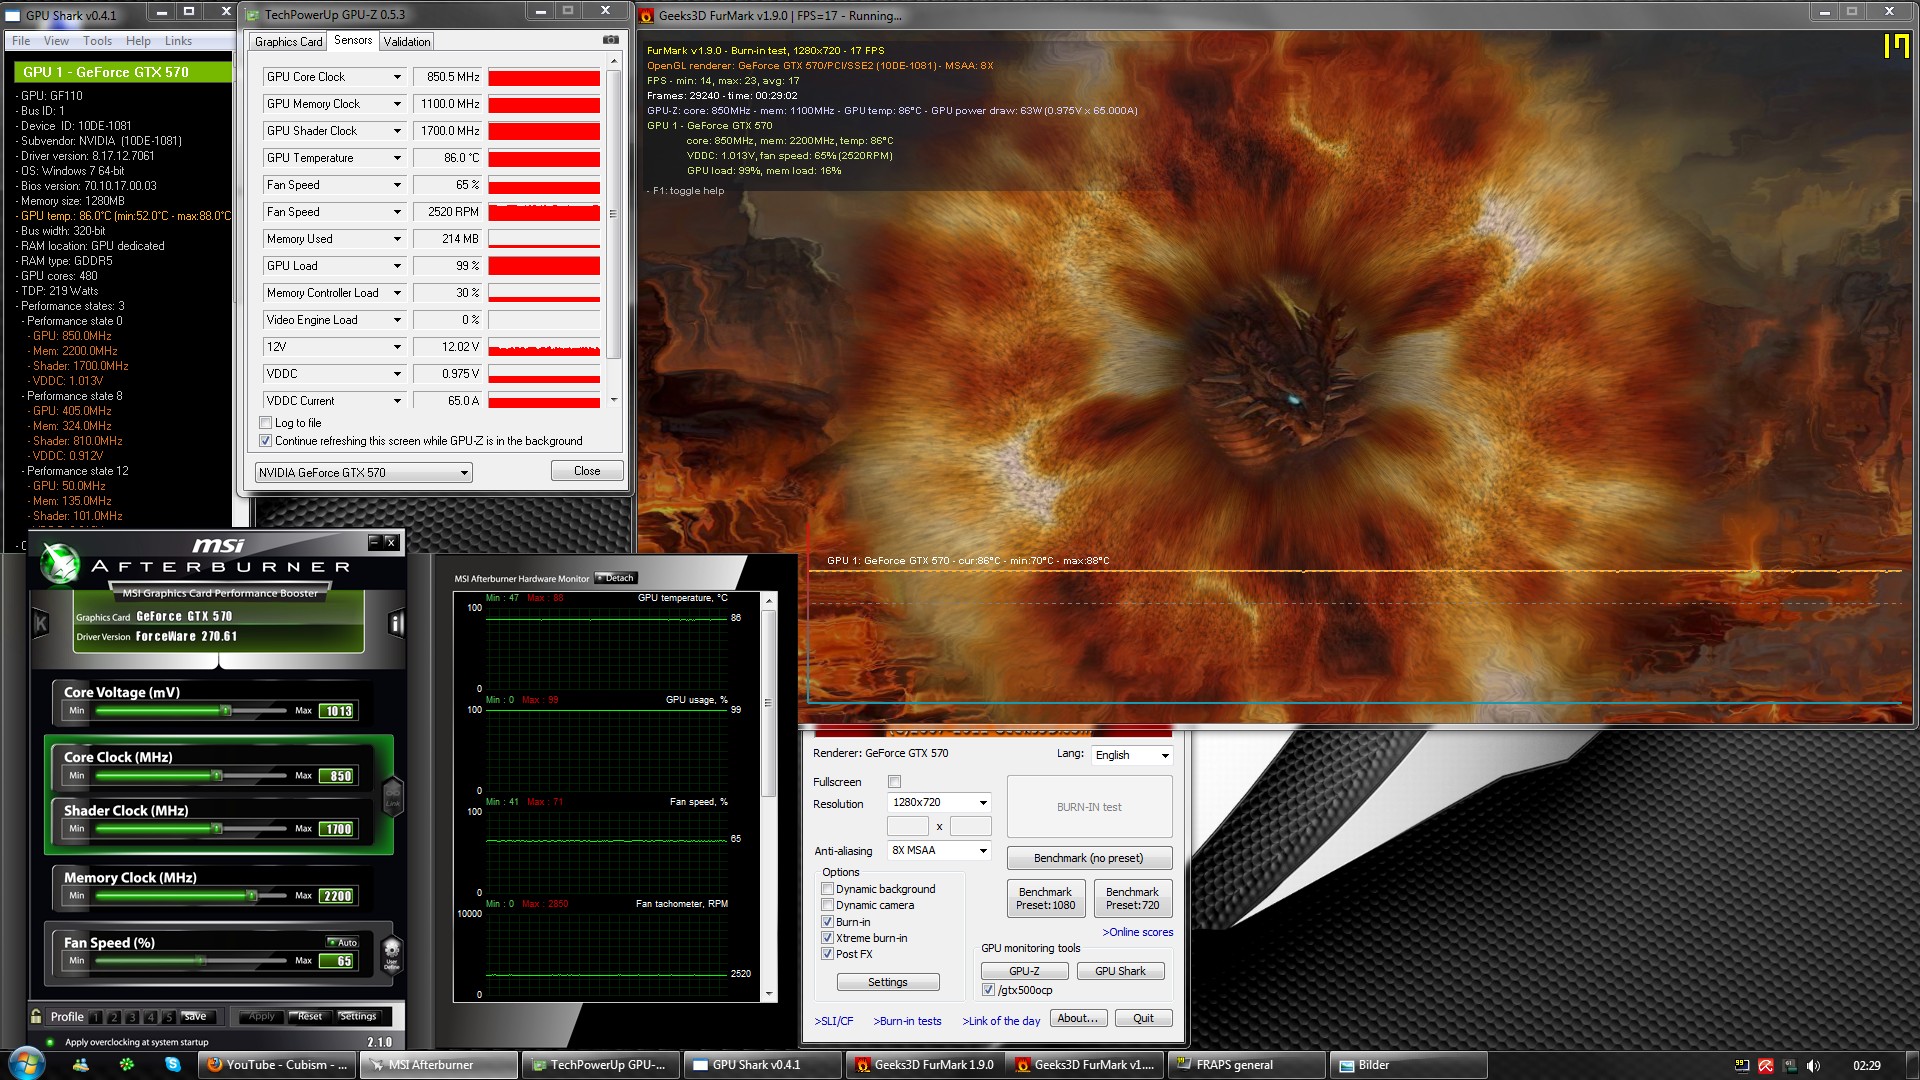Open GPU Shark Links menu
Viewport: 1920px width, 1080px height.
178,41
